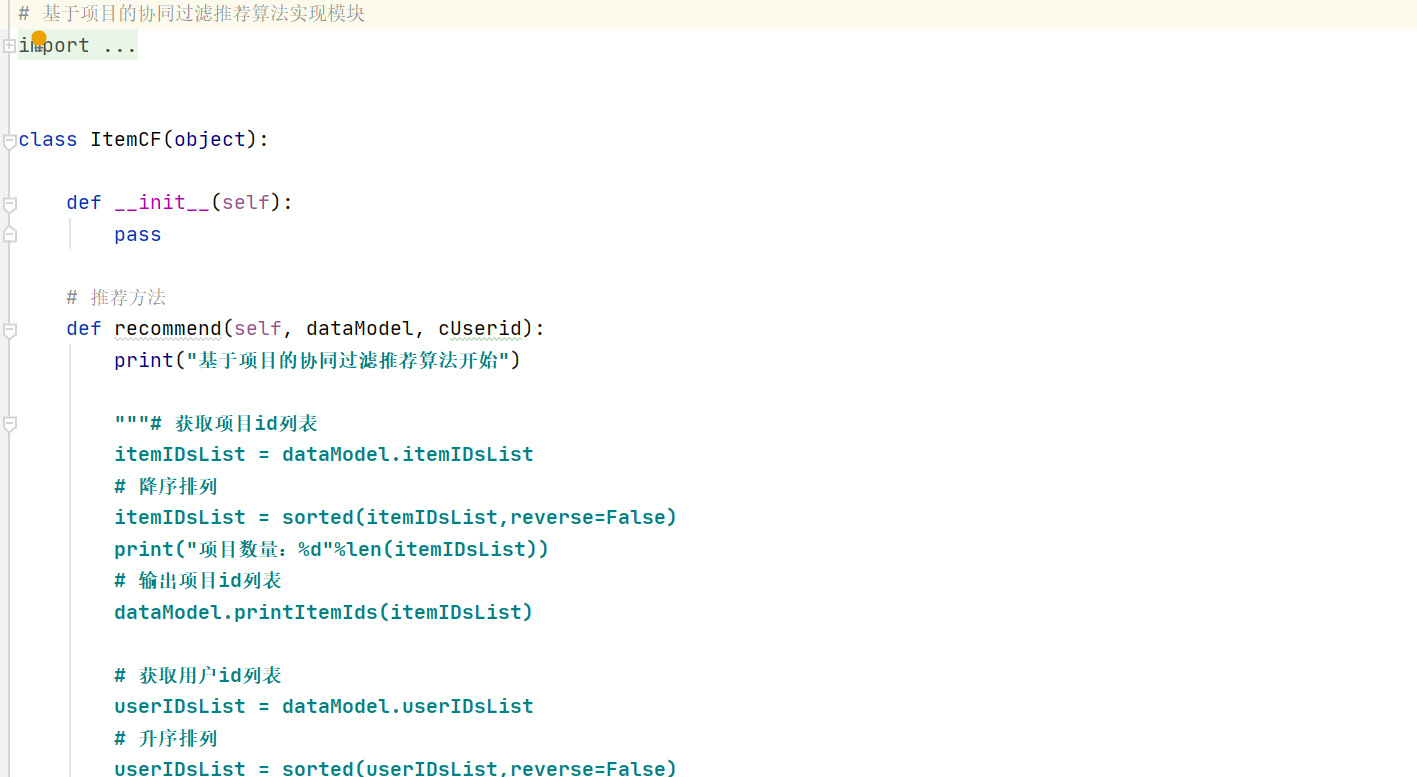
Task: Click the pass keyword
Action: pyautogui.click(x=138, y=235)
